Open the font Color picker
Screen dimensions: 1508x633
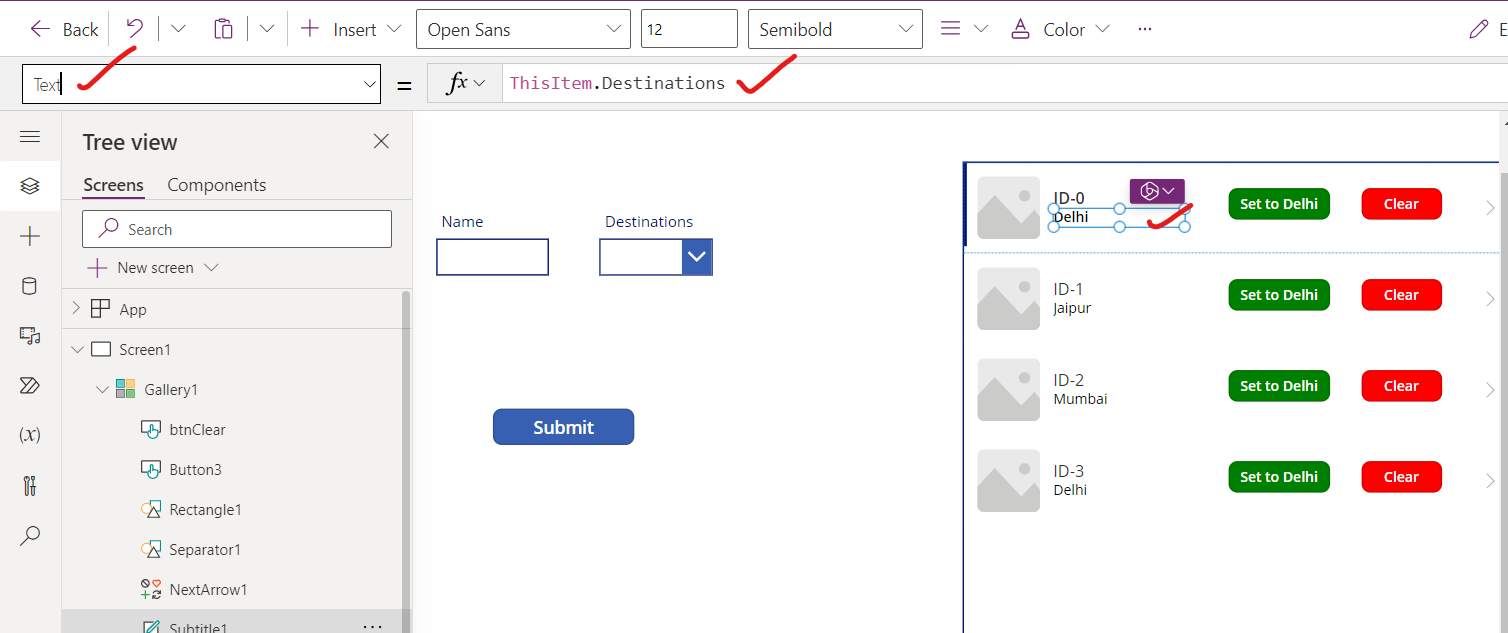point(1060,28)
